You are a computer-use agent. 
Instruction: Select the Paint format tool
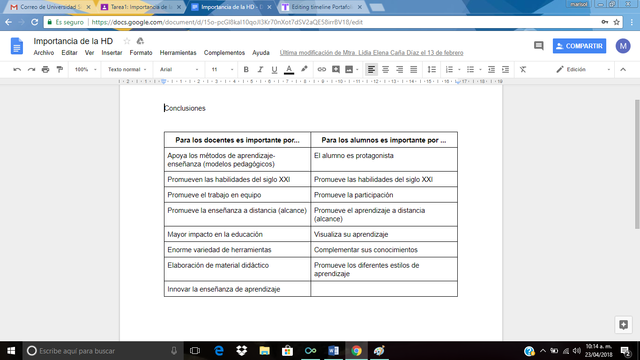(x=60, y=69)
